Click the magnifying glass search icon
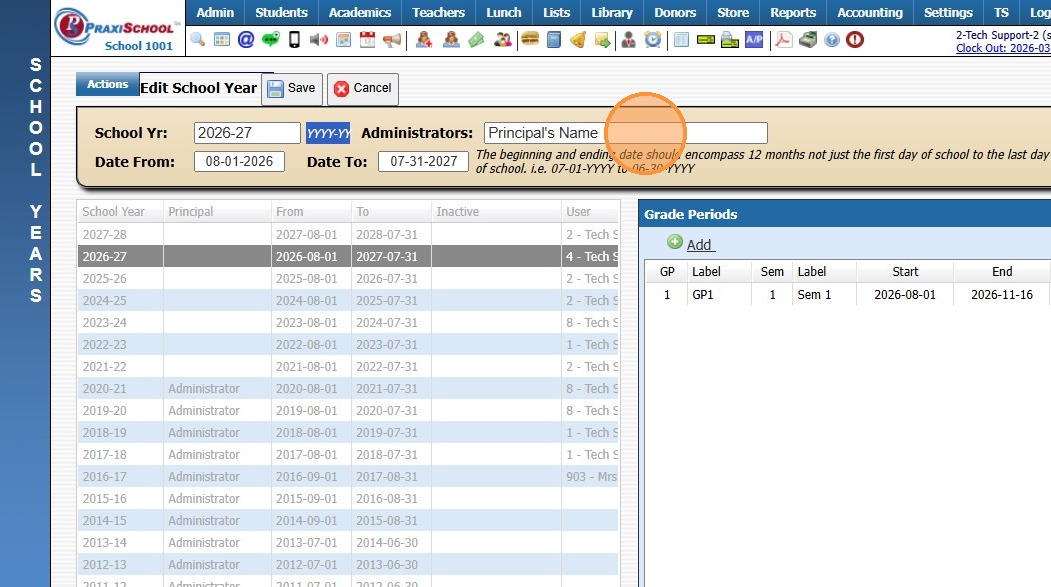 tap(197, 40)
